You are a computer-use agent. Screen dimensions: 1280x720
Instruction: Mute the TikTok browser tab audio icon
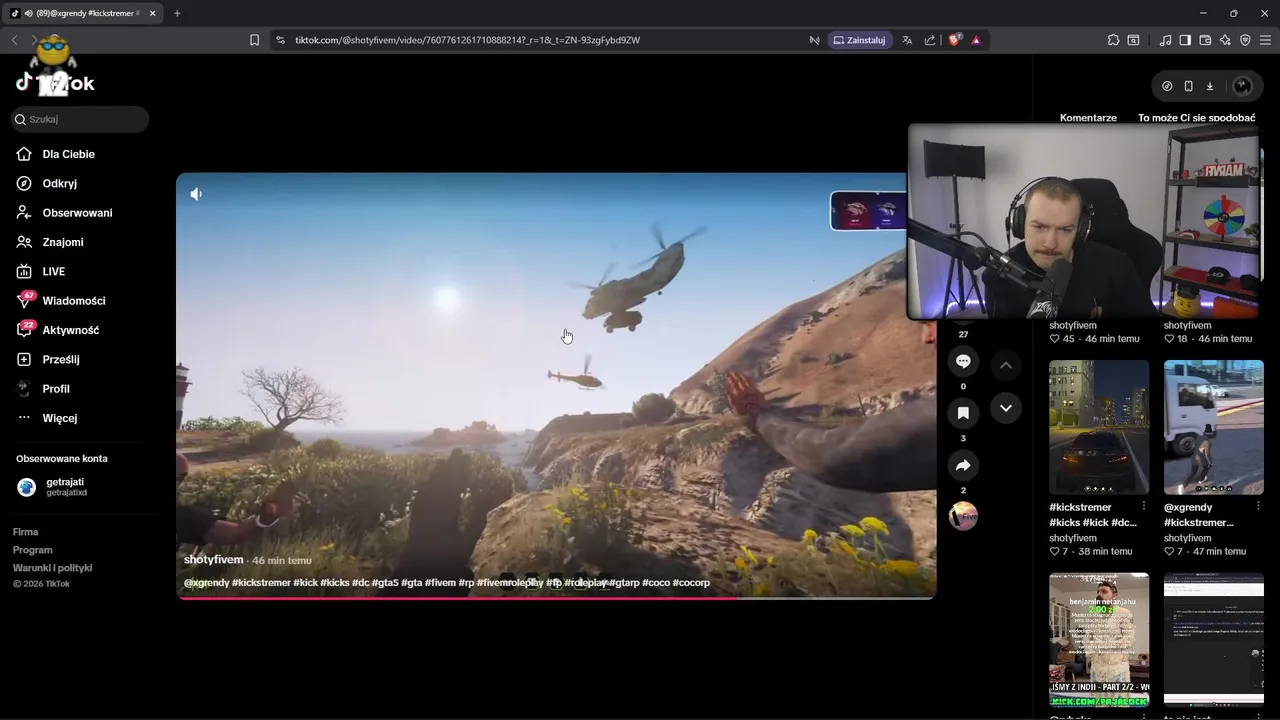click(27, 13)
